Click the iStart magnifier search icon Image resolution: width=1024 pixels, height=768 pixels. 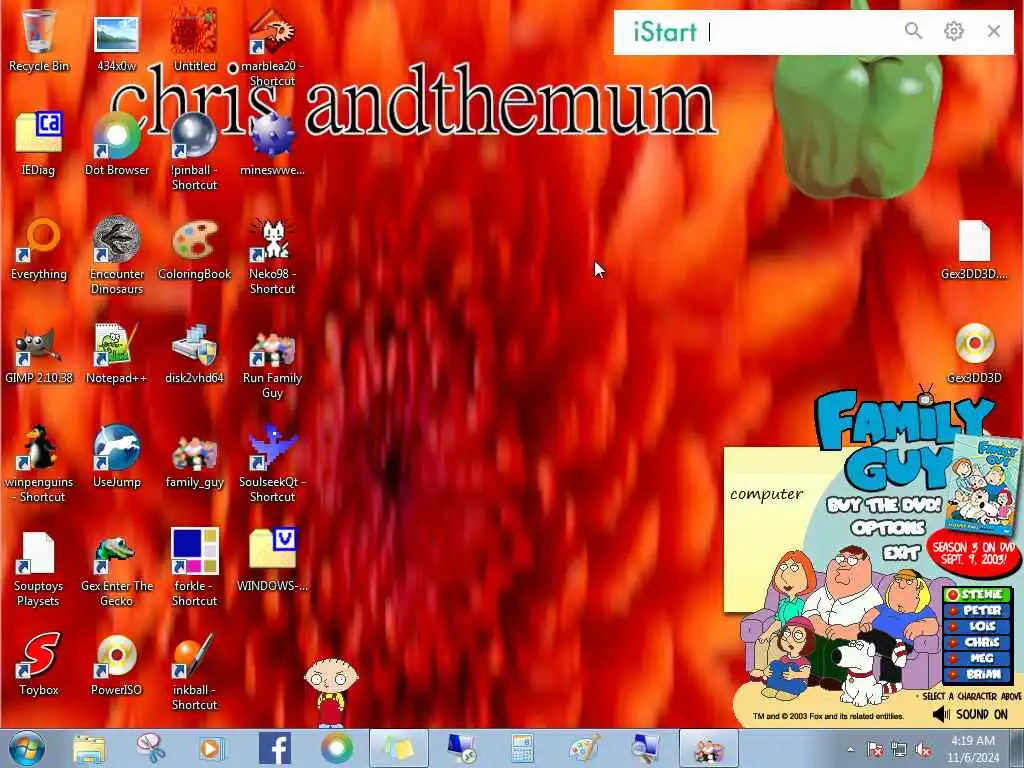(x=913, y=31)
